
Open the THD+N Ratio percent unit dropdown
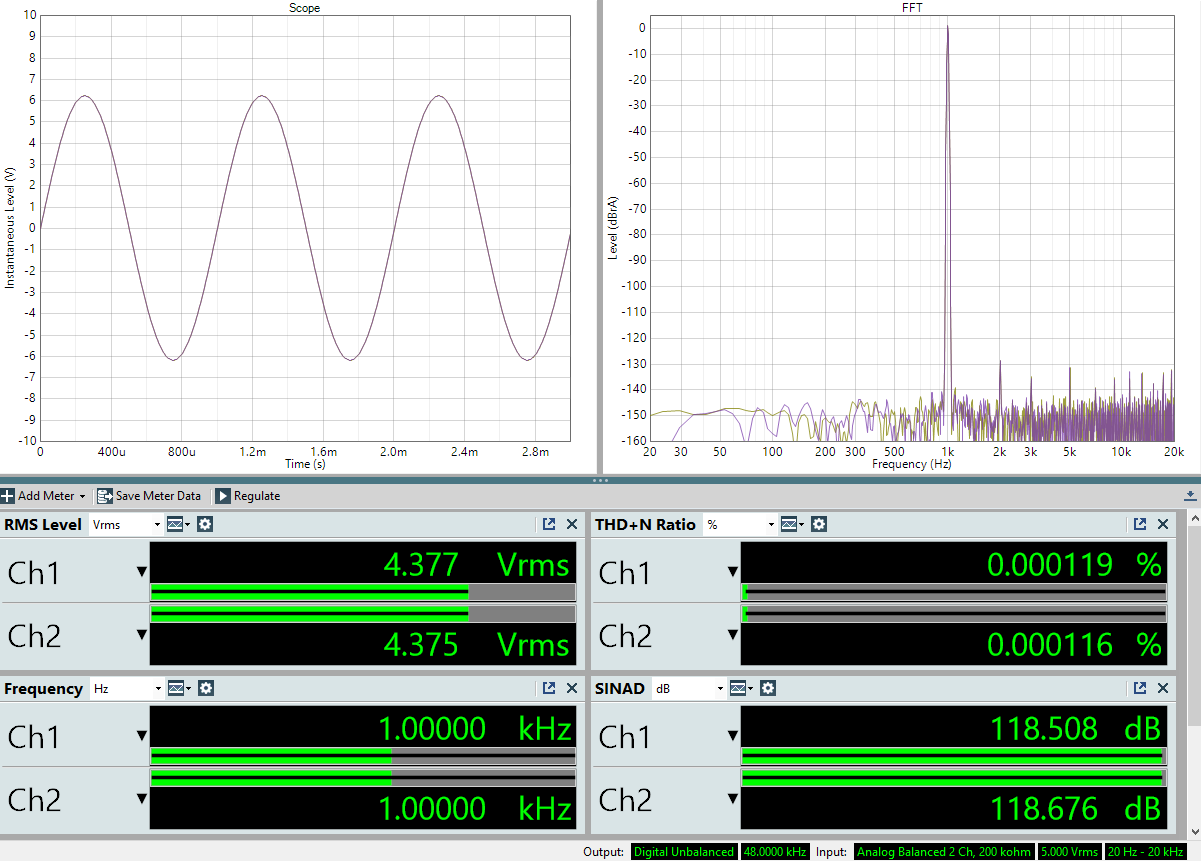pyautogui.click(x=740, y=524)
